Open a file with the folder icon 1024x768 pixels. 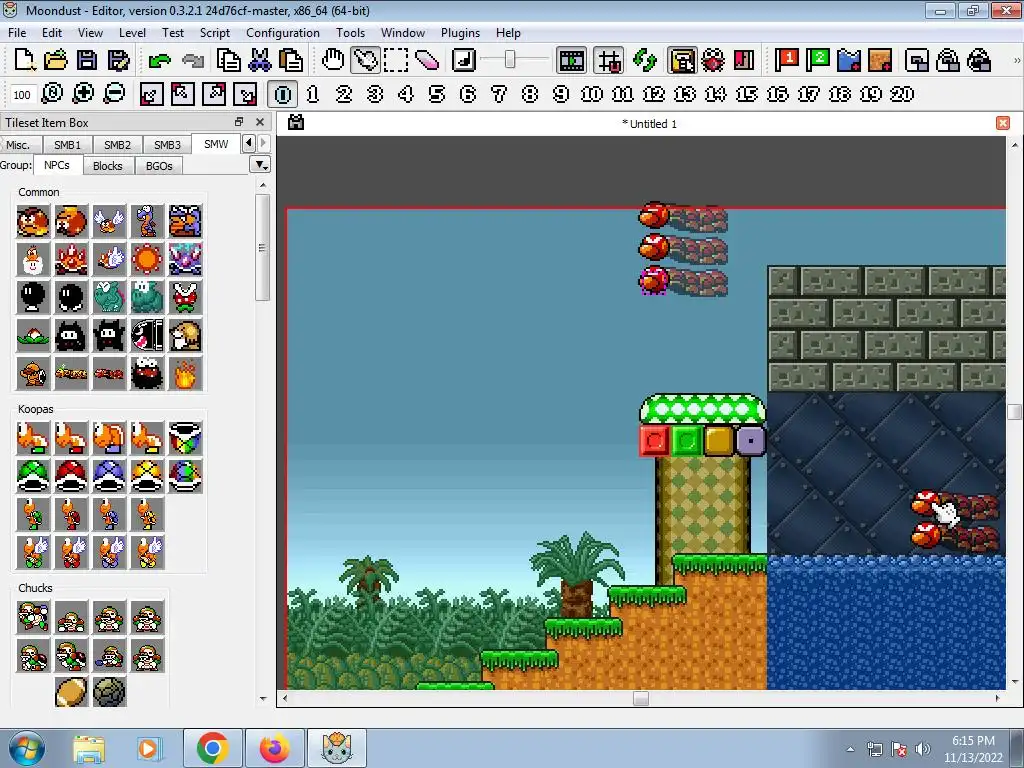(x=56, y=61)
